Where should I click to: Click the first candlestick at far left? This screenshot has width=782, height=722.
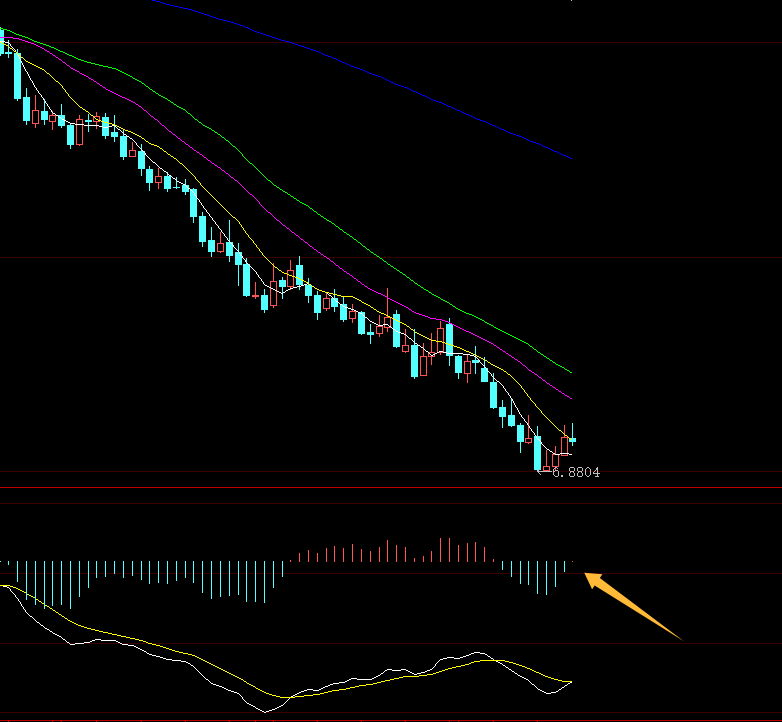tap(2, 40)
